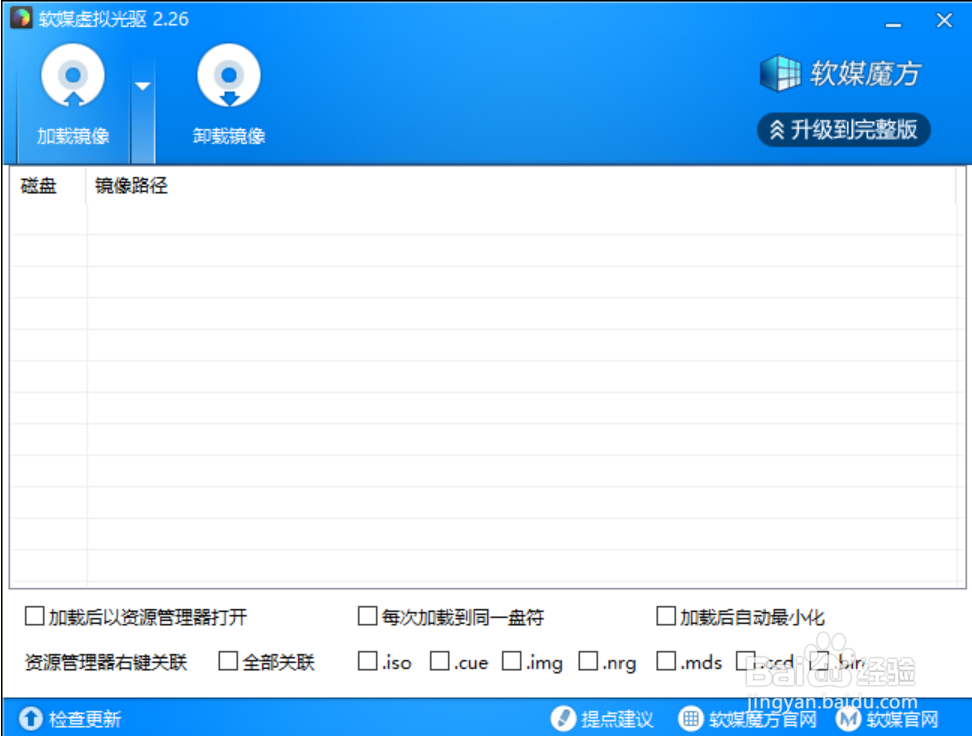Check the 全部关联 association checkbox

click(226, 662)
